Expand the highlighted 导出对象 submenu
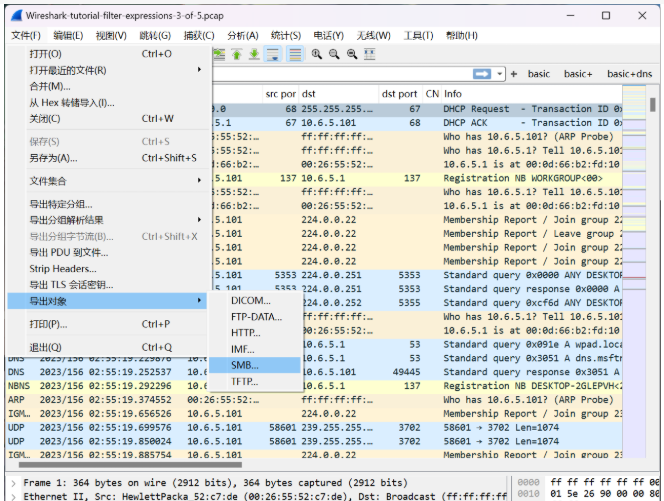This screenshot has width=664, height=501. coord(107,301)
